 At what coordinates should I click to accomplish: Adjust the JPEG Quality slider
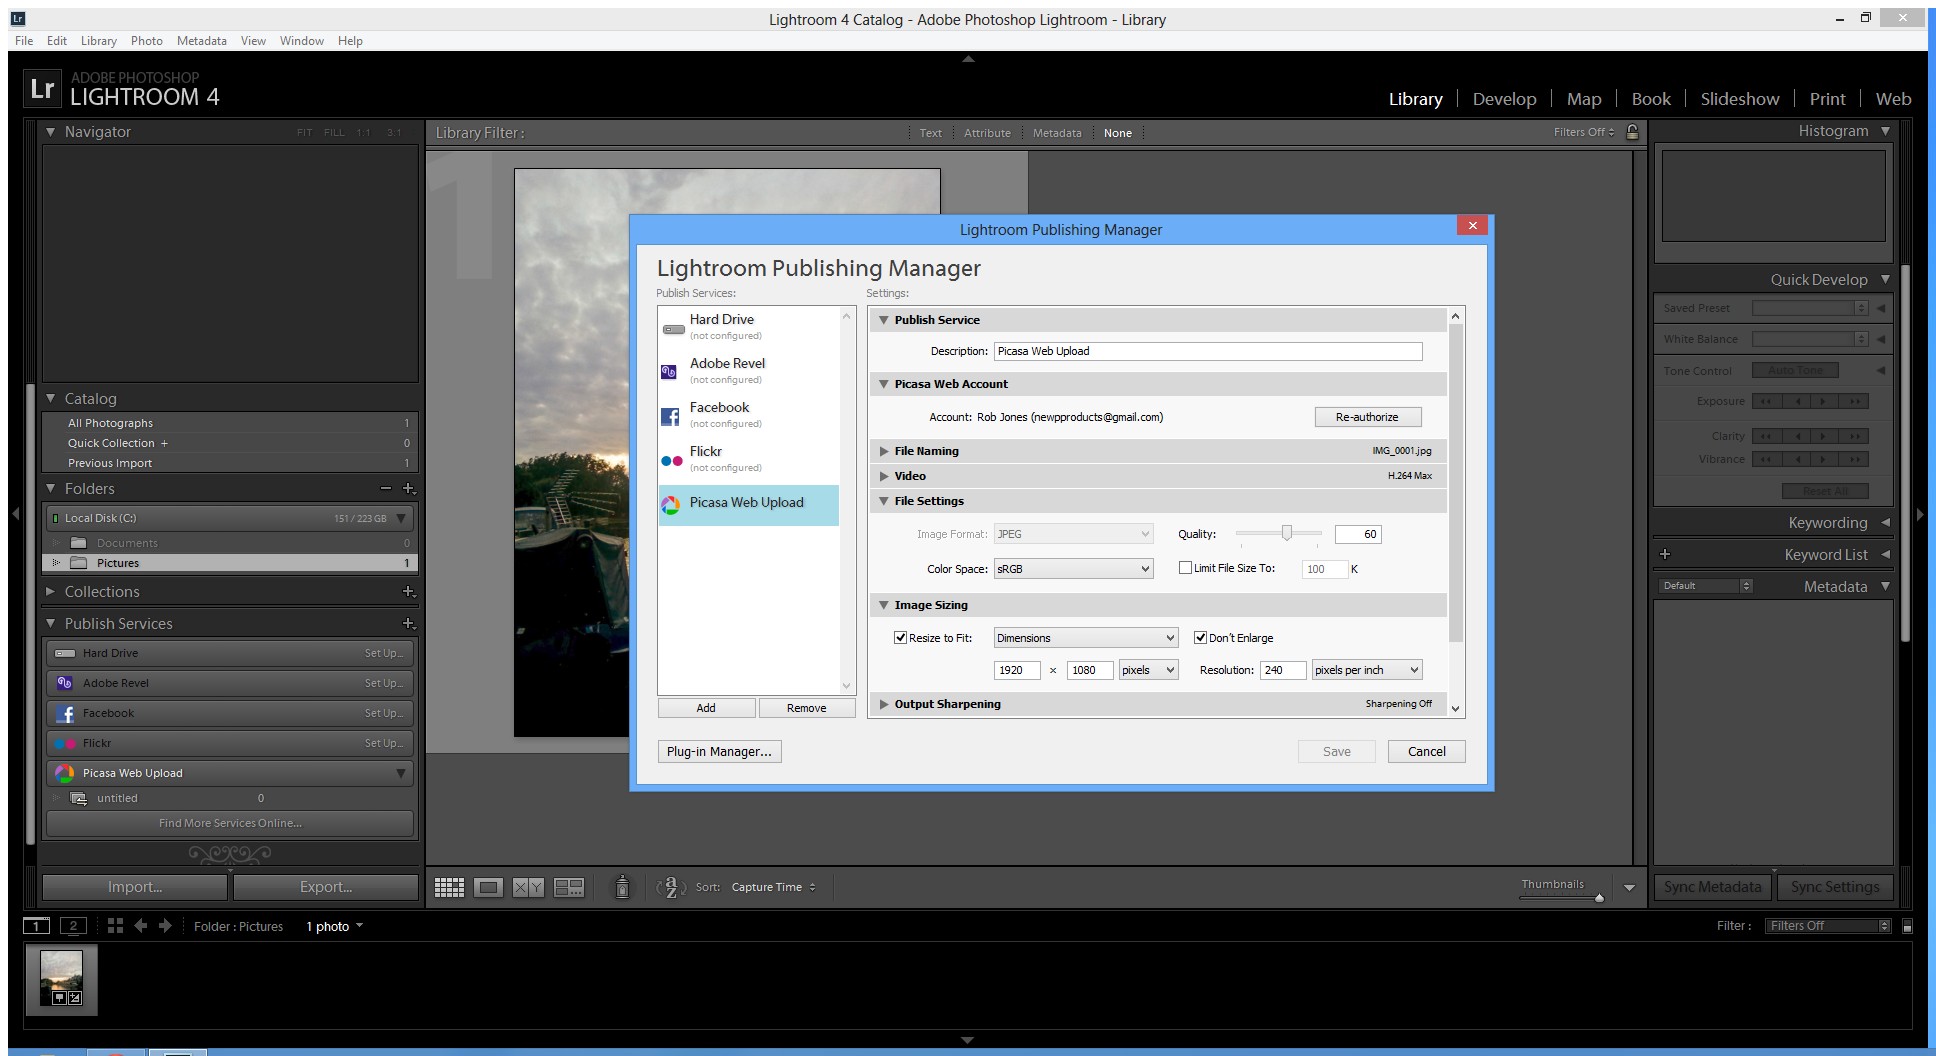[1286, 534]
